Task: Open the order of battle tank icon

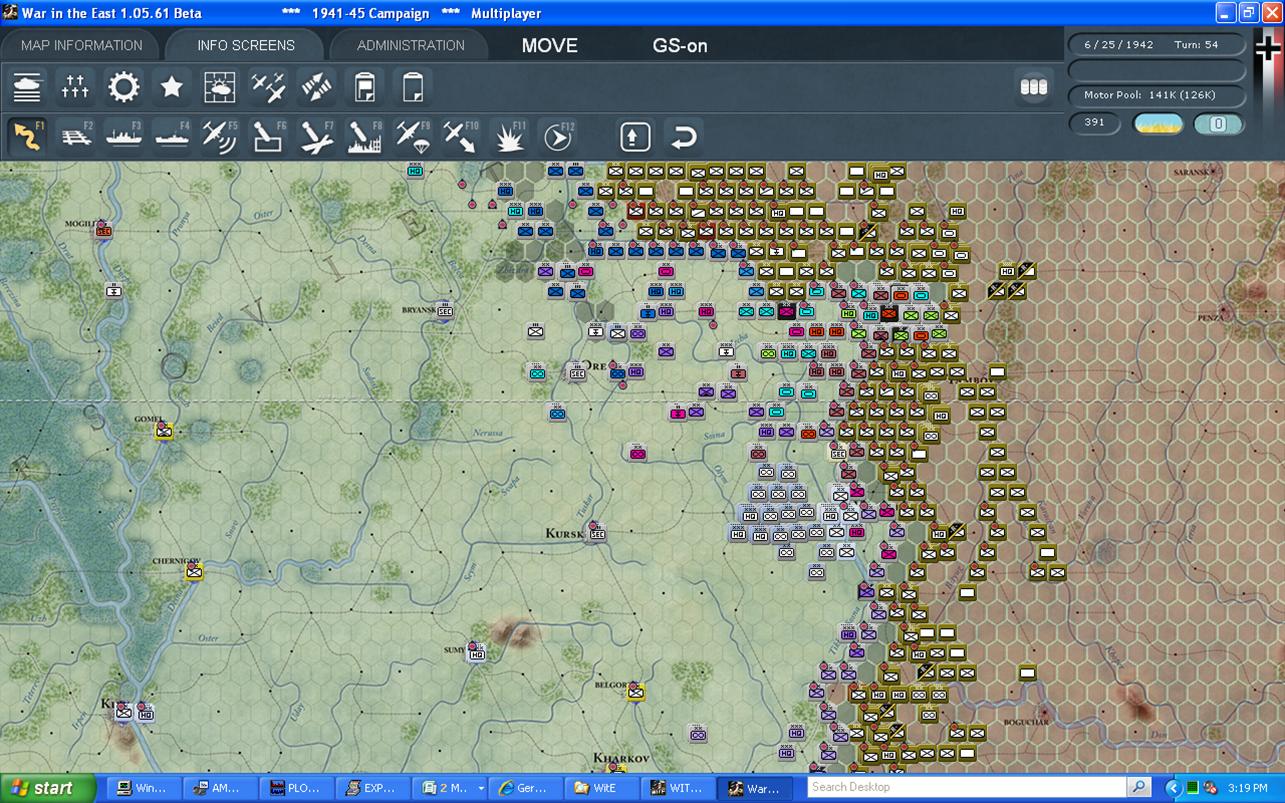Action: coord(27,87)
